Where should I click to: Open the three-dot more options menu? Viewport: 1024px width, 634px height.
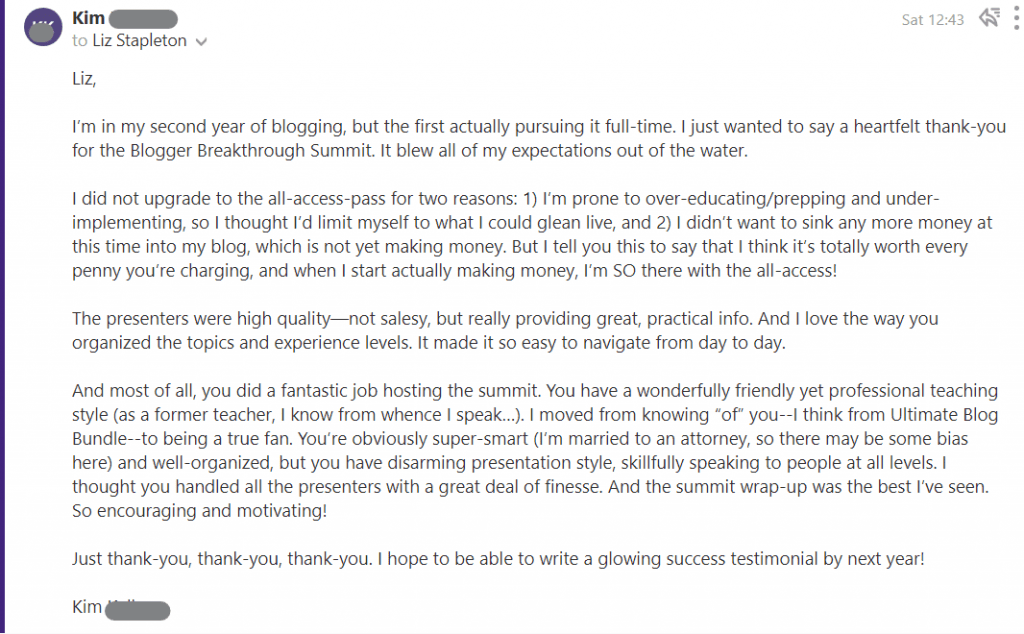coord(1016,19)
